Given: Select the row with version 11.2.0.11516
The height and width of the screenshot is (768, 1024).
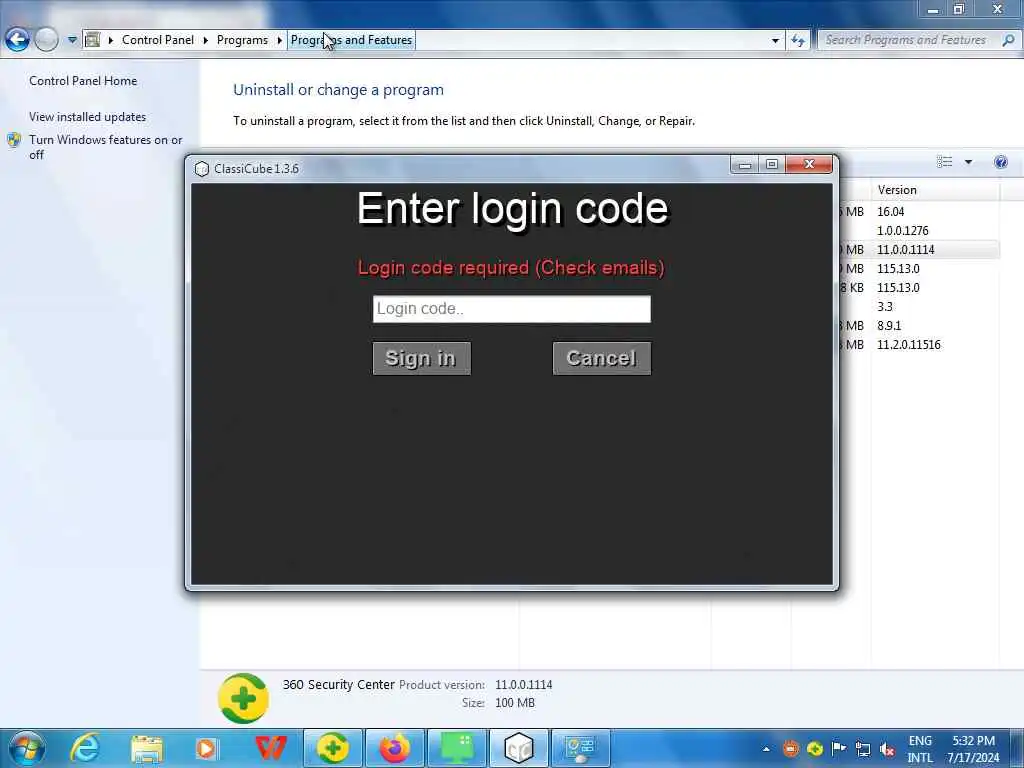Looking at the screenshot, I should (908, 344).
